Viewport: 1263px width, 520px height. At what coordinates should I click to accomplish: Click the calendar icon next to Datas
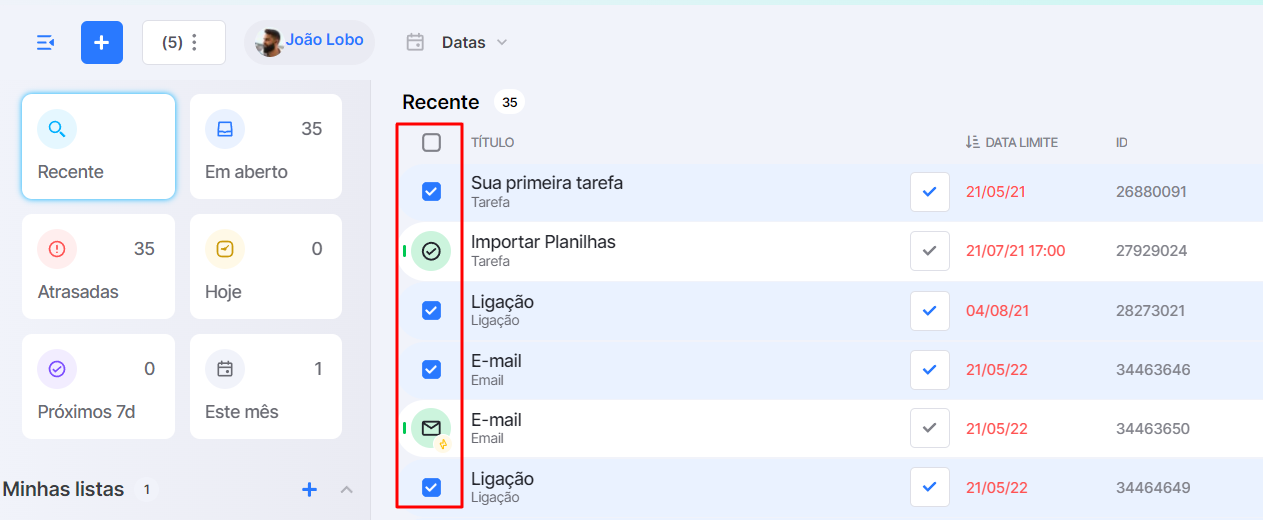pyautogui.click(x=415, y=42)
